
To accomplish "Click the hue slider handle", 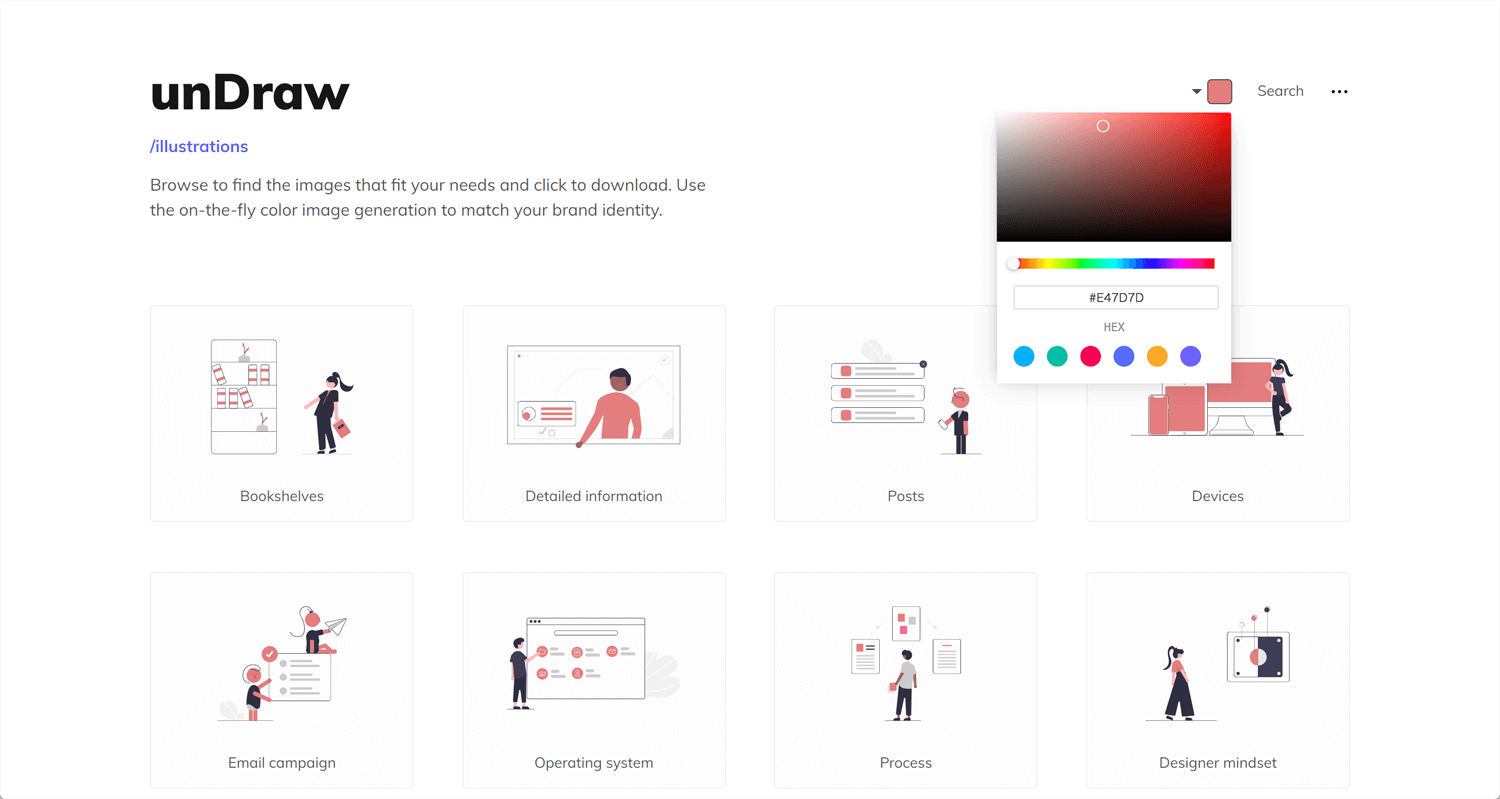I will pyautogui.click(x=1013, y=264).
